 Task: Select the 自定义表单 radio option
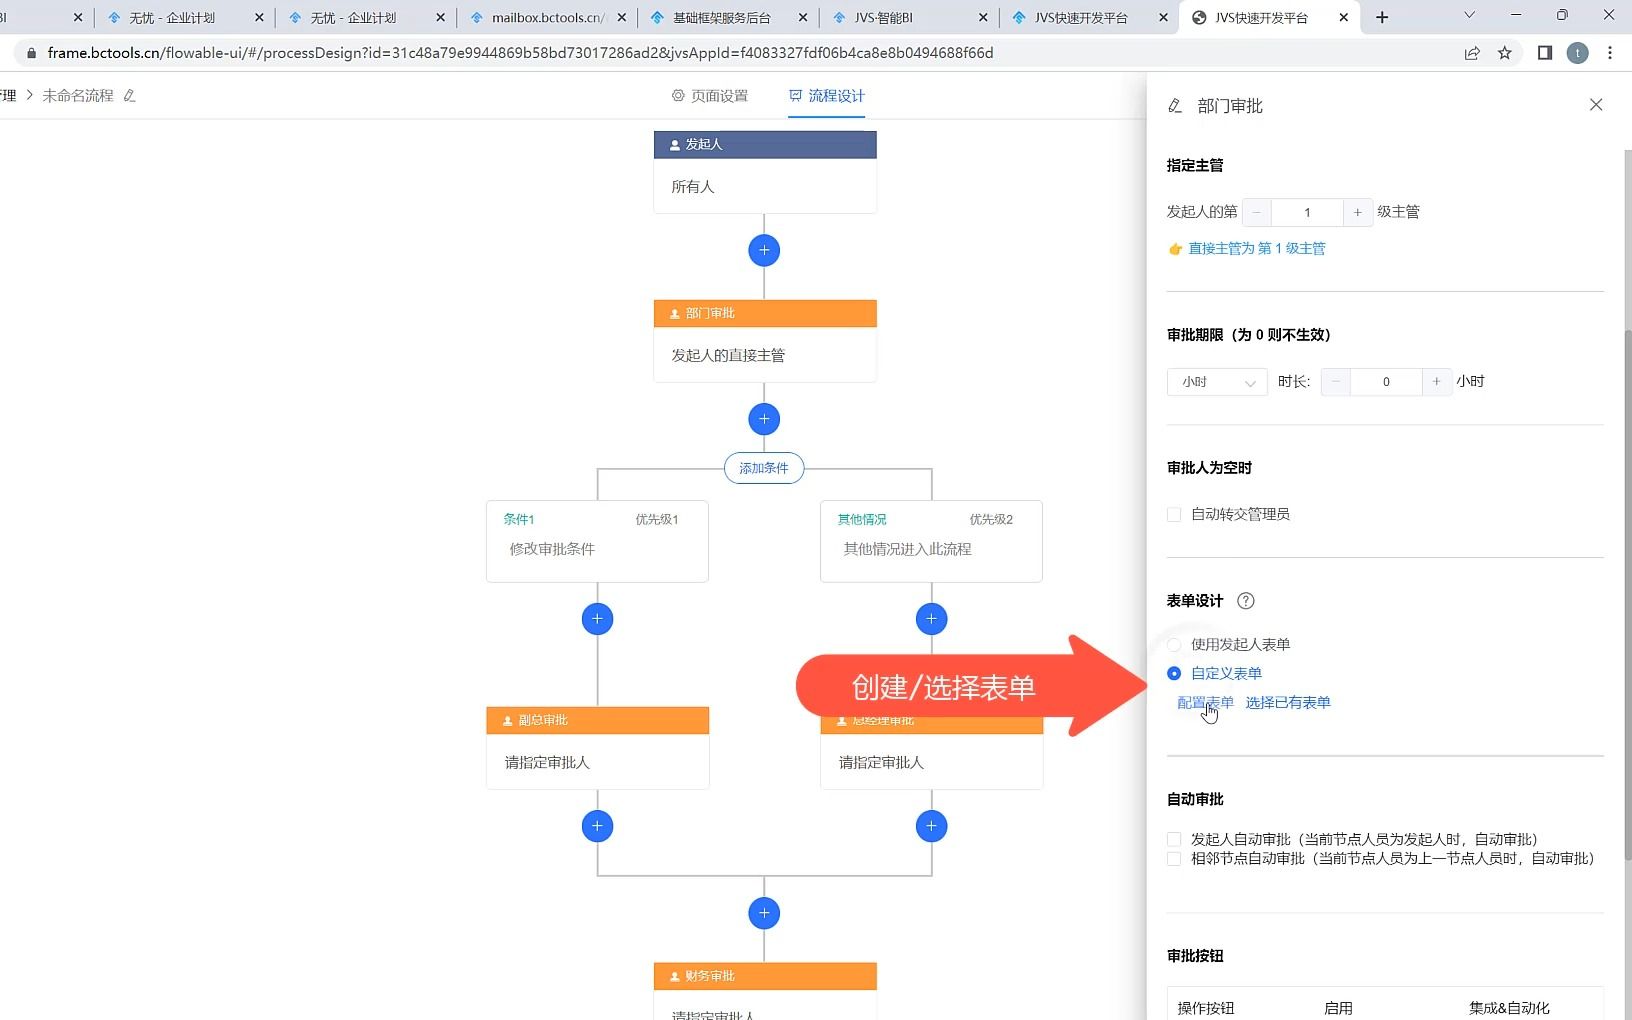(1174, 674)
